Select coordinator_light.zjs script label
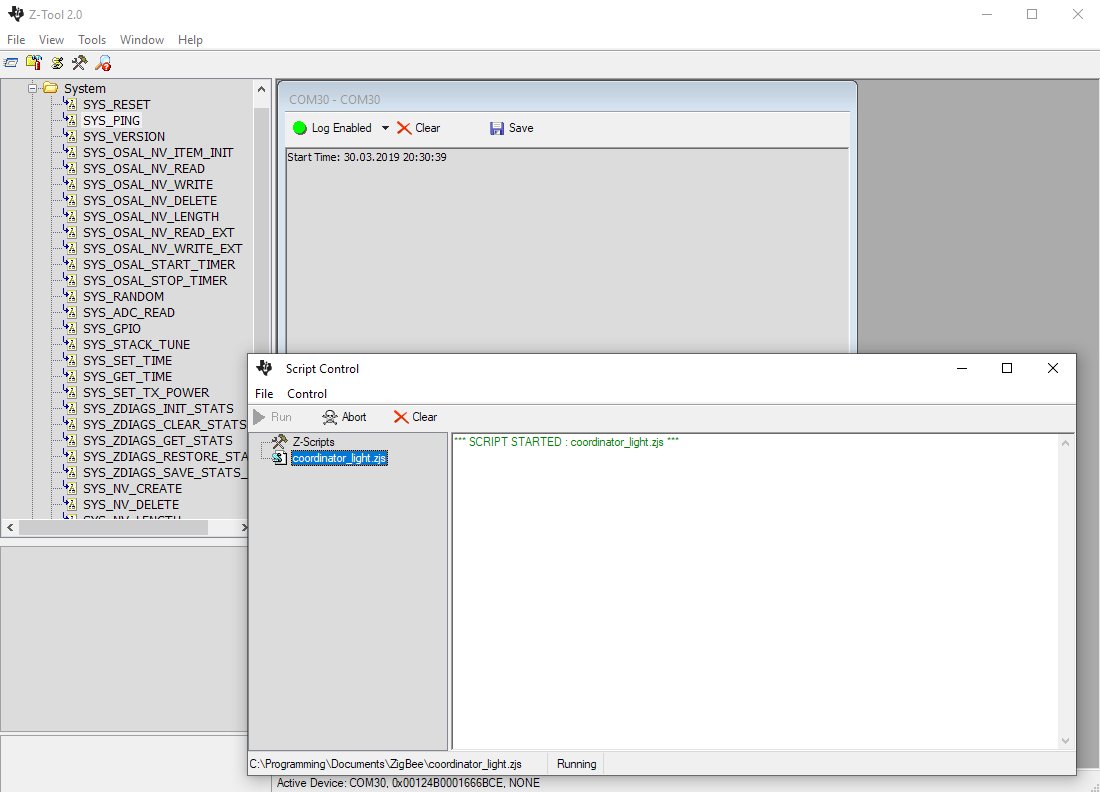 pos(340,458)
